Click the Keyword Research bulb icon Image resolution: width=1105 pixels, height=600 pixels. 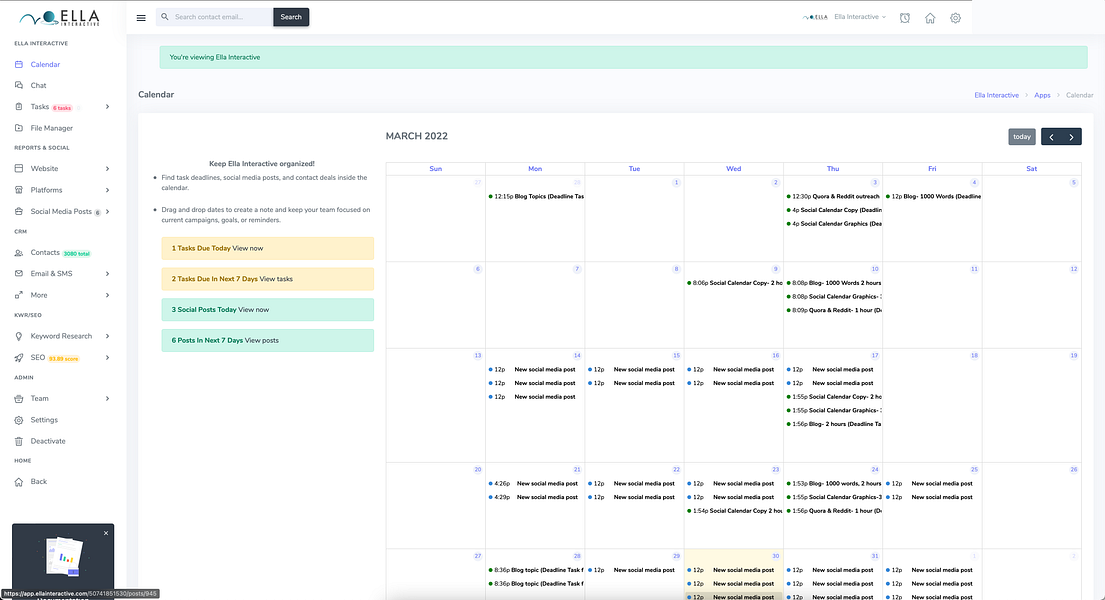[19, 336]
